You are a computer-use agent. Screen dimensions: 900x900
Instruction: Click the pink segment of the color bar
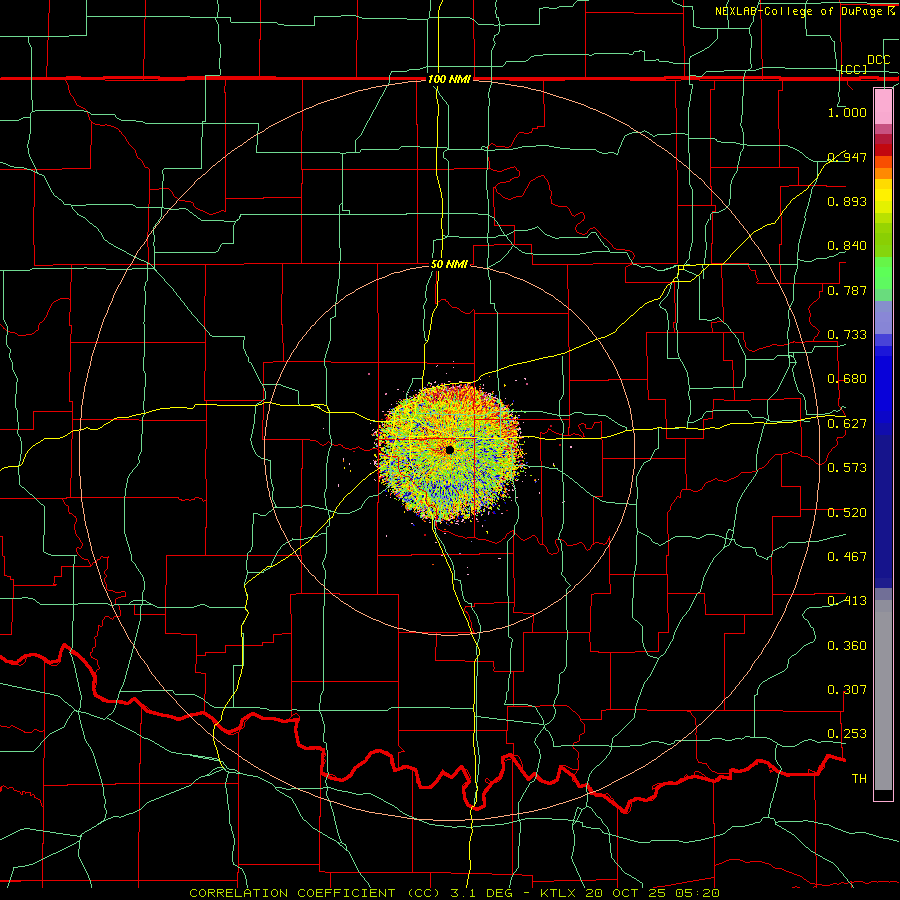point(883,106)
